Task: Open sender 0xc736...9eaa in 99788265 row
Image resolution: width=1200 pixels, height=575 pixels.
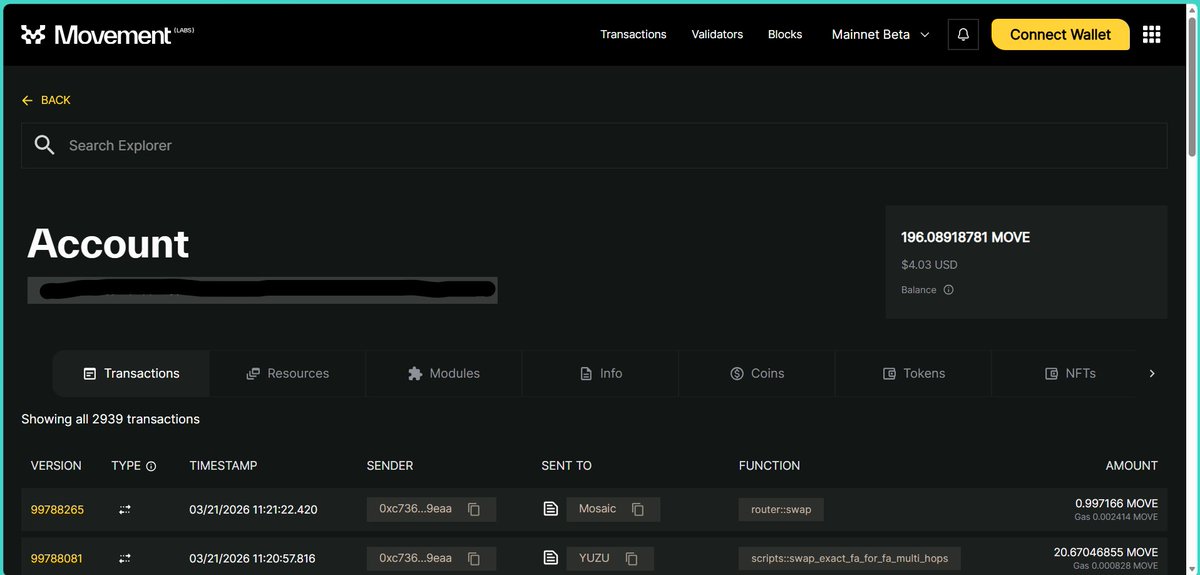Action: (415, 509)
